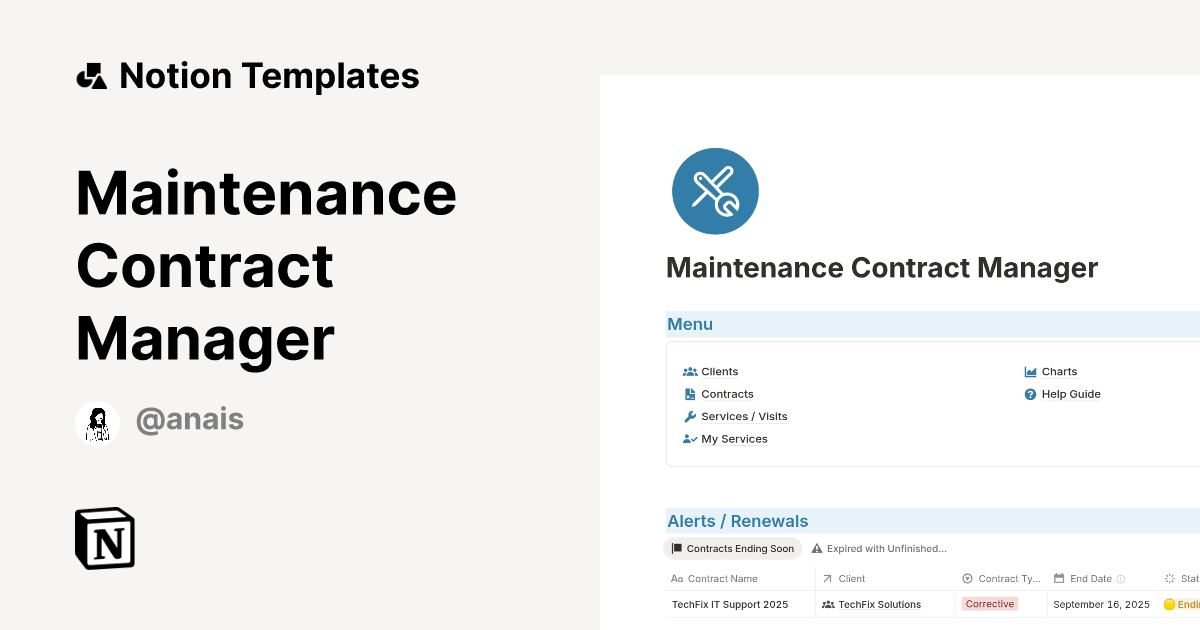The height and width of the screenshot is (630, 1200).
Task: Click the Notion logo icon on the left
Action: click(104, 538)
